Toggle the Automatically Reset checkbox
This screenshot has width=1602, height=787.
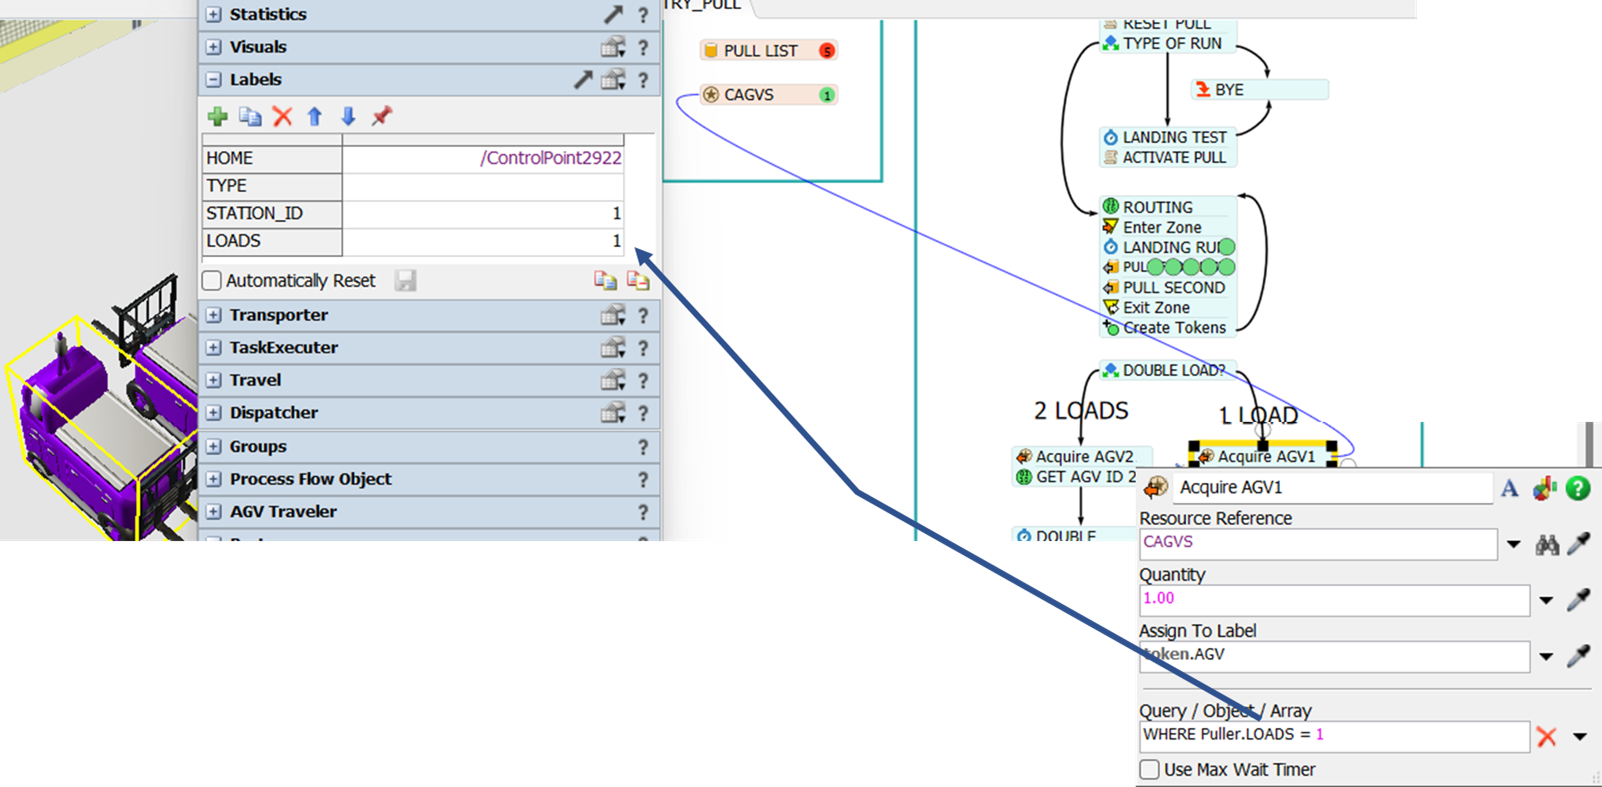tap(212, 281)
